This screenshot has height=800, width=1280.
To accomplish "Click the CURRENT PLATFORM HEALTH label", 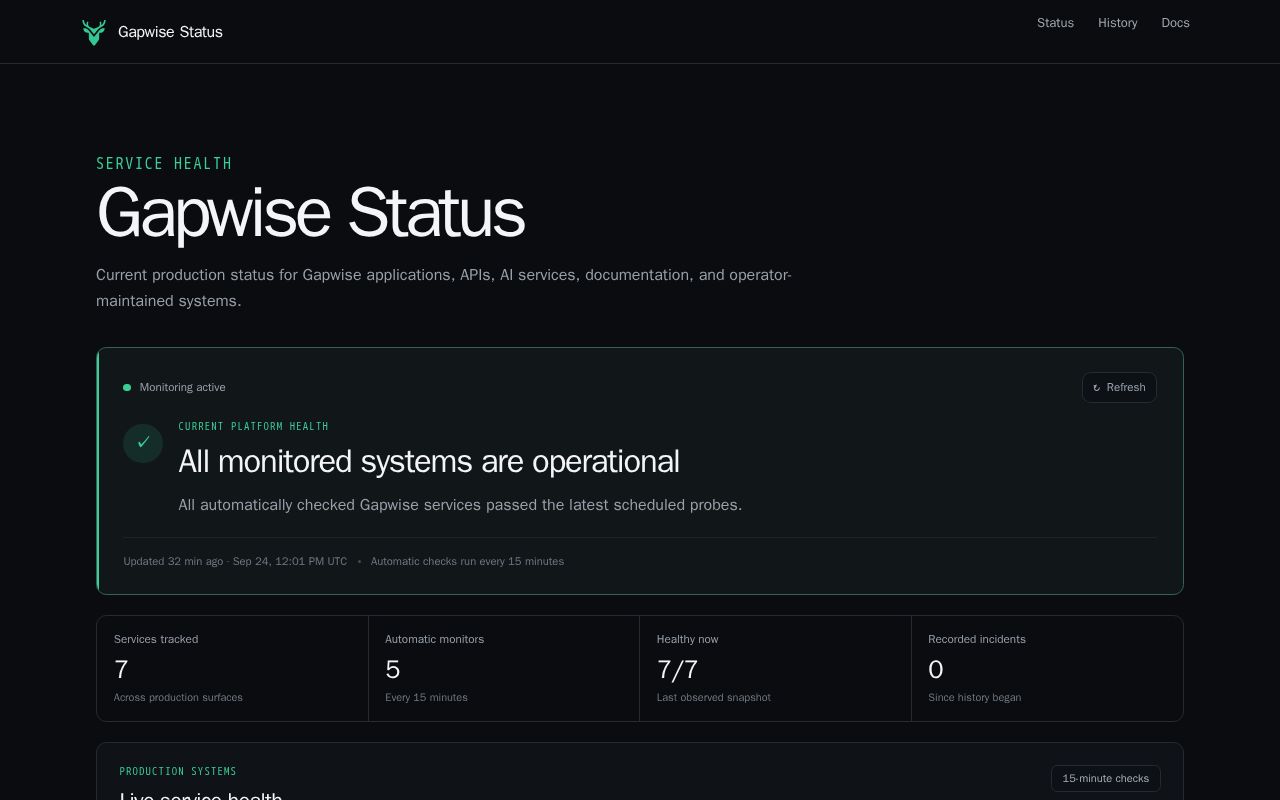I will click(x=253, y=426).
